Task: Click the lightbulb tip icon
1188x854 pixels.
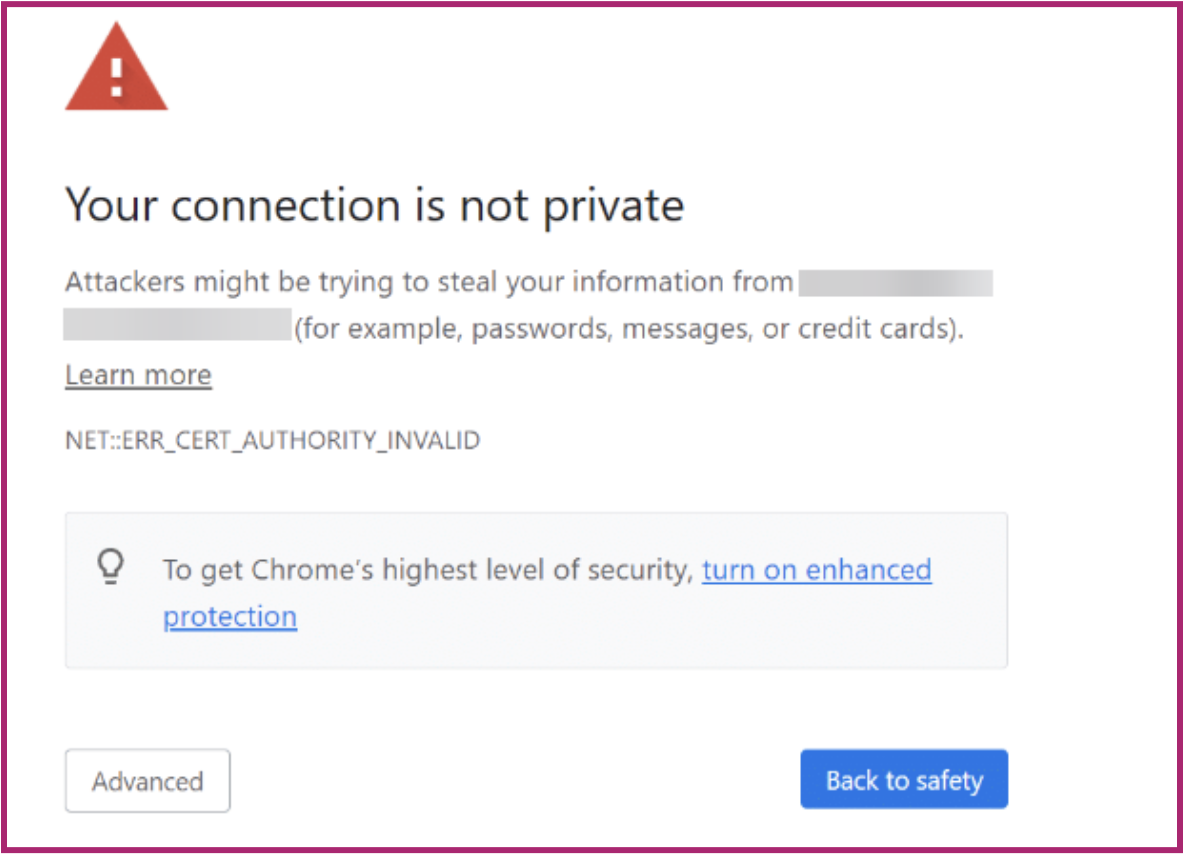Action: pyautogui.click(x=110, y=568)
